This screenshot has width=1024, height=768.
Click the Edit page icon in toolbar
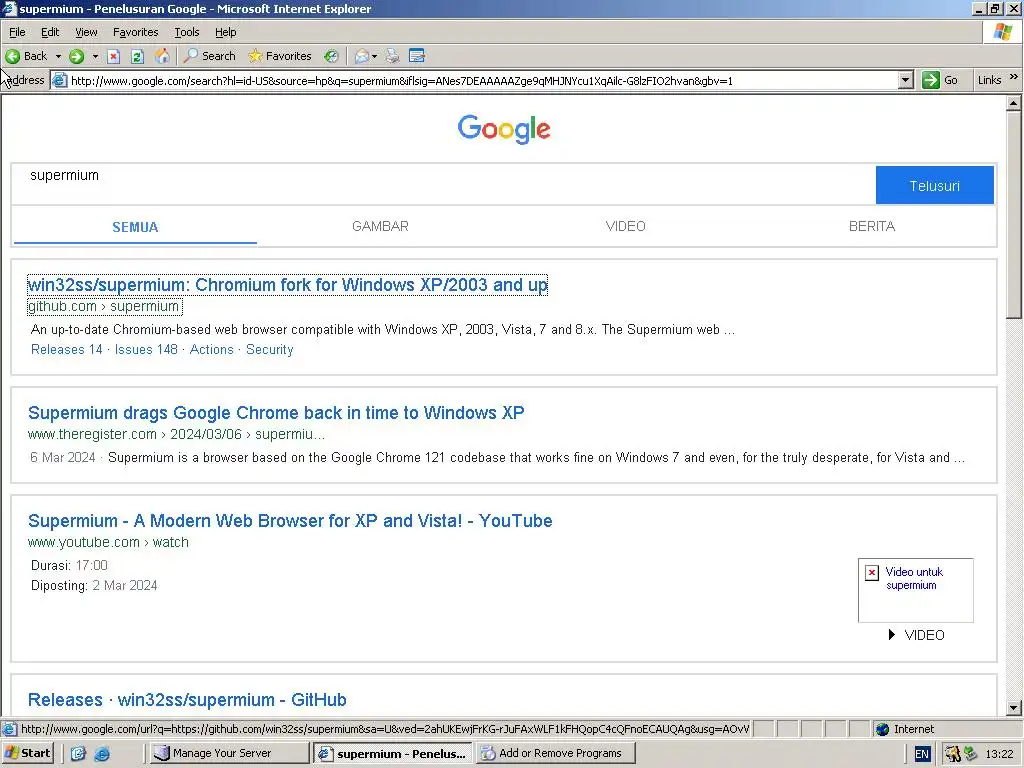pos(417,56)
